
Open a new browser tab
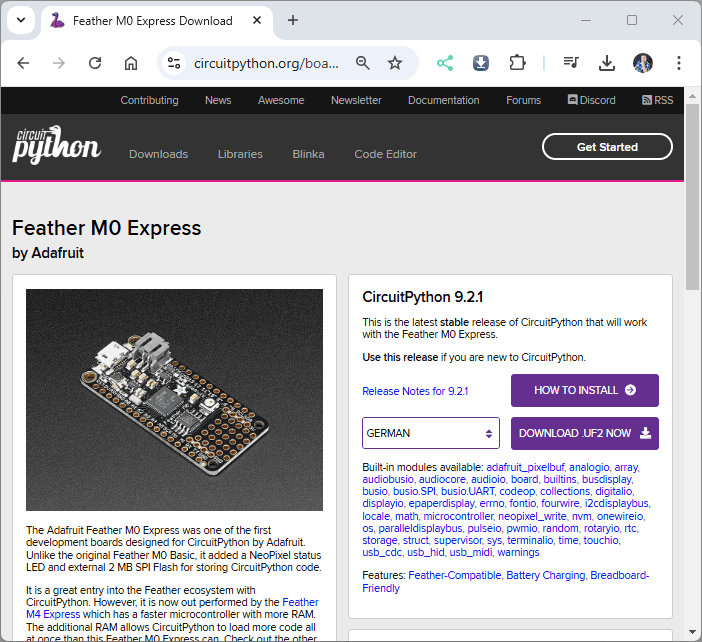pyautogui.click(x=293, y=20)
